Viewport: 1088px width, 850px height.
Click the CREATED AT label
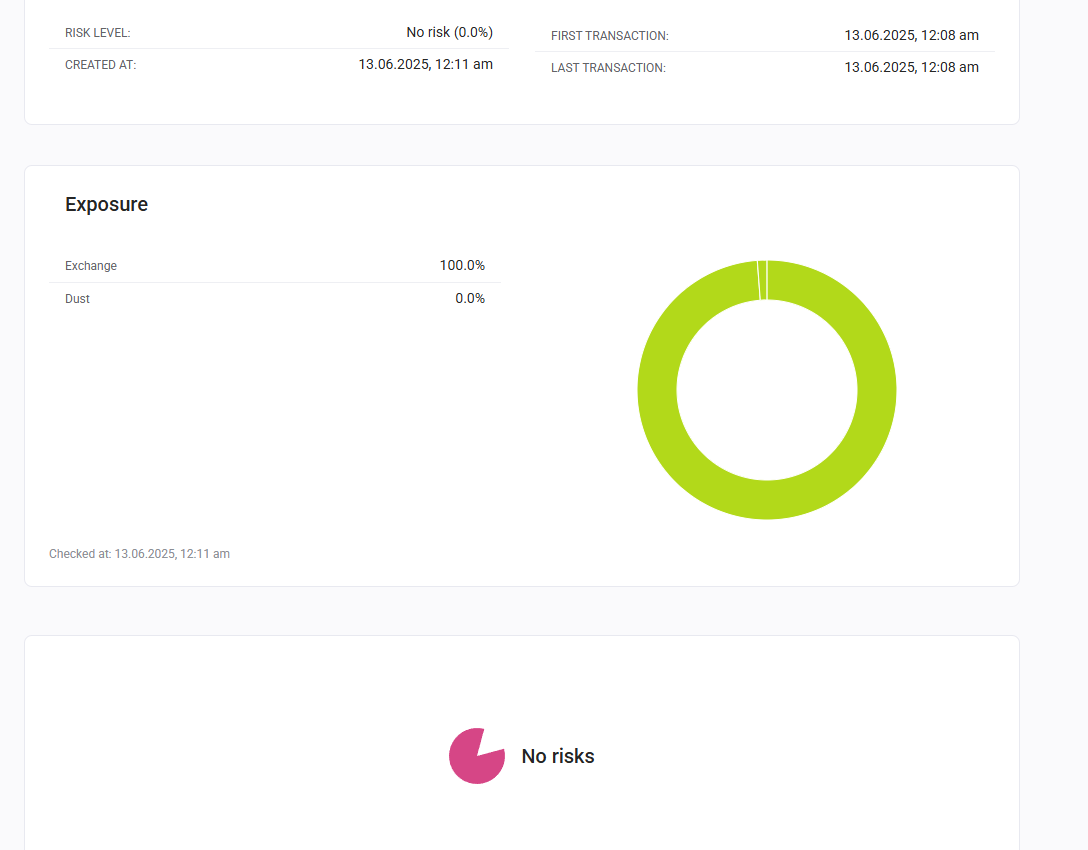tap(100, 65)
